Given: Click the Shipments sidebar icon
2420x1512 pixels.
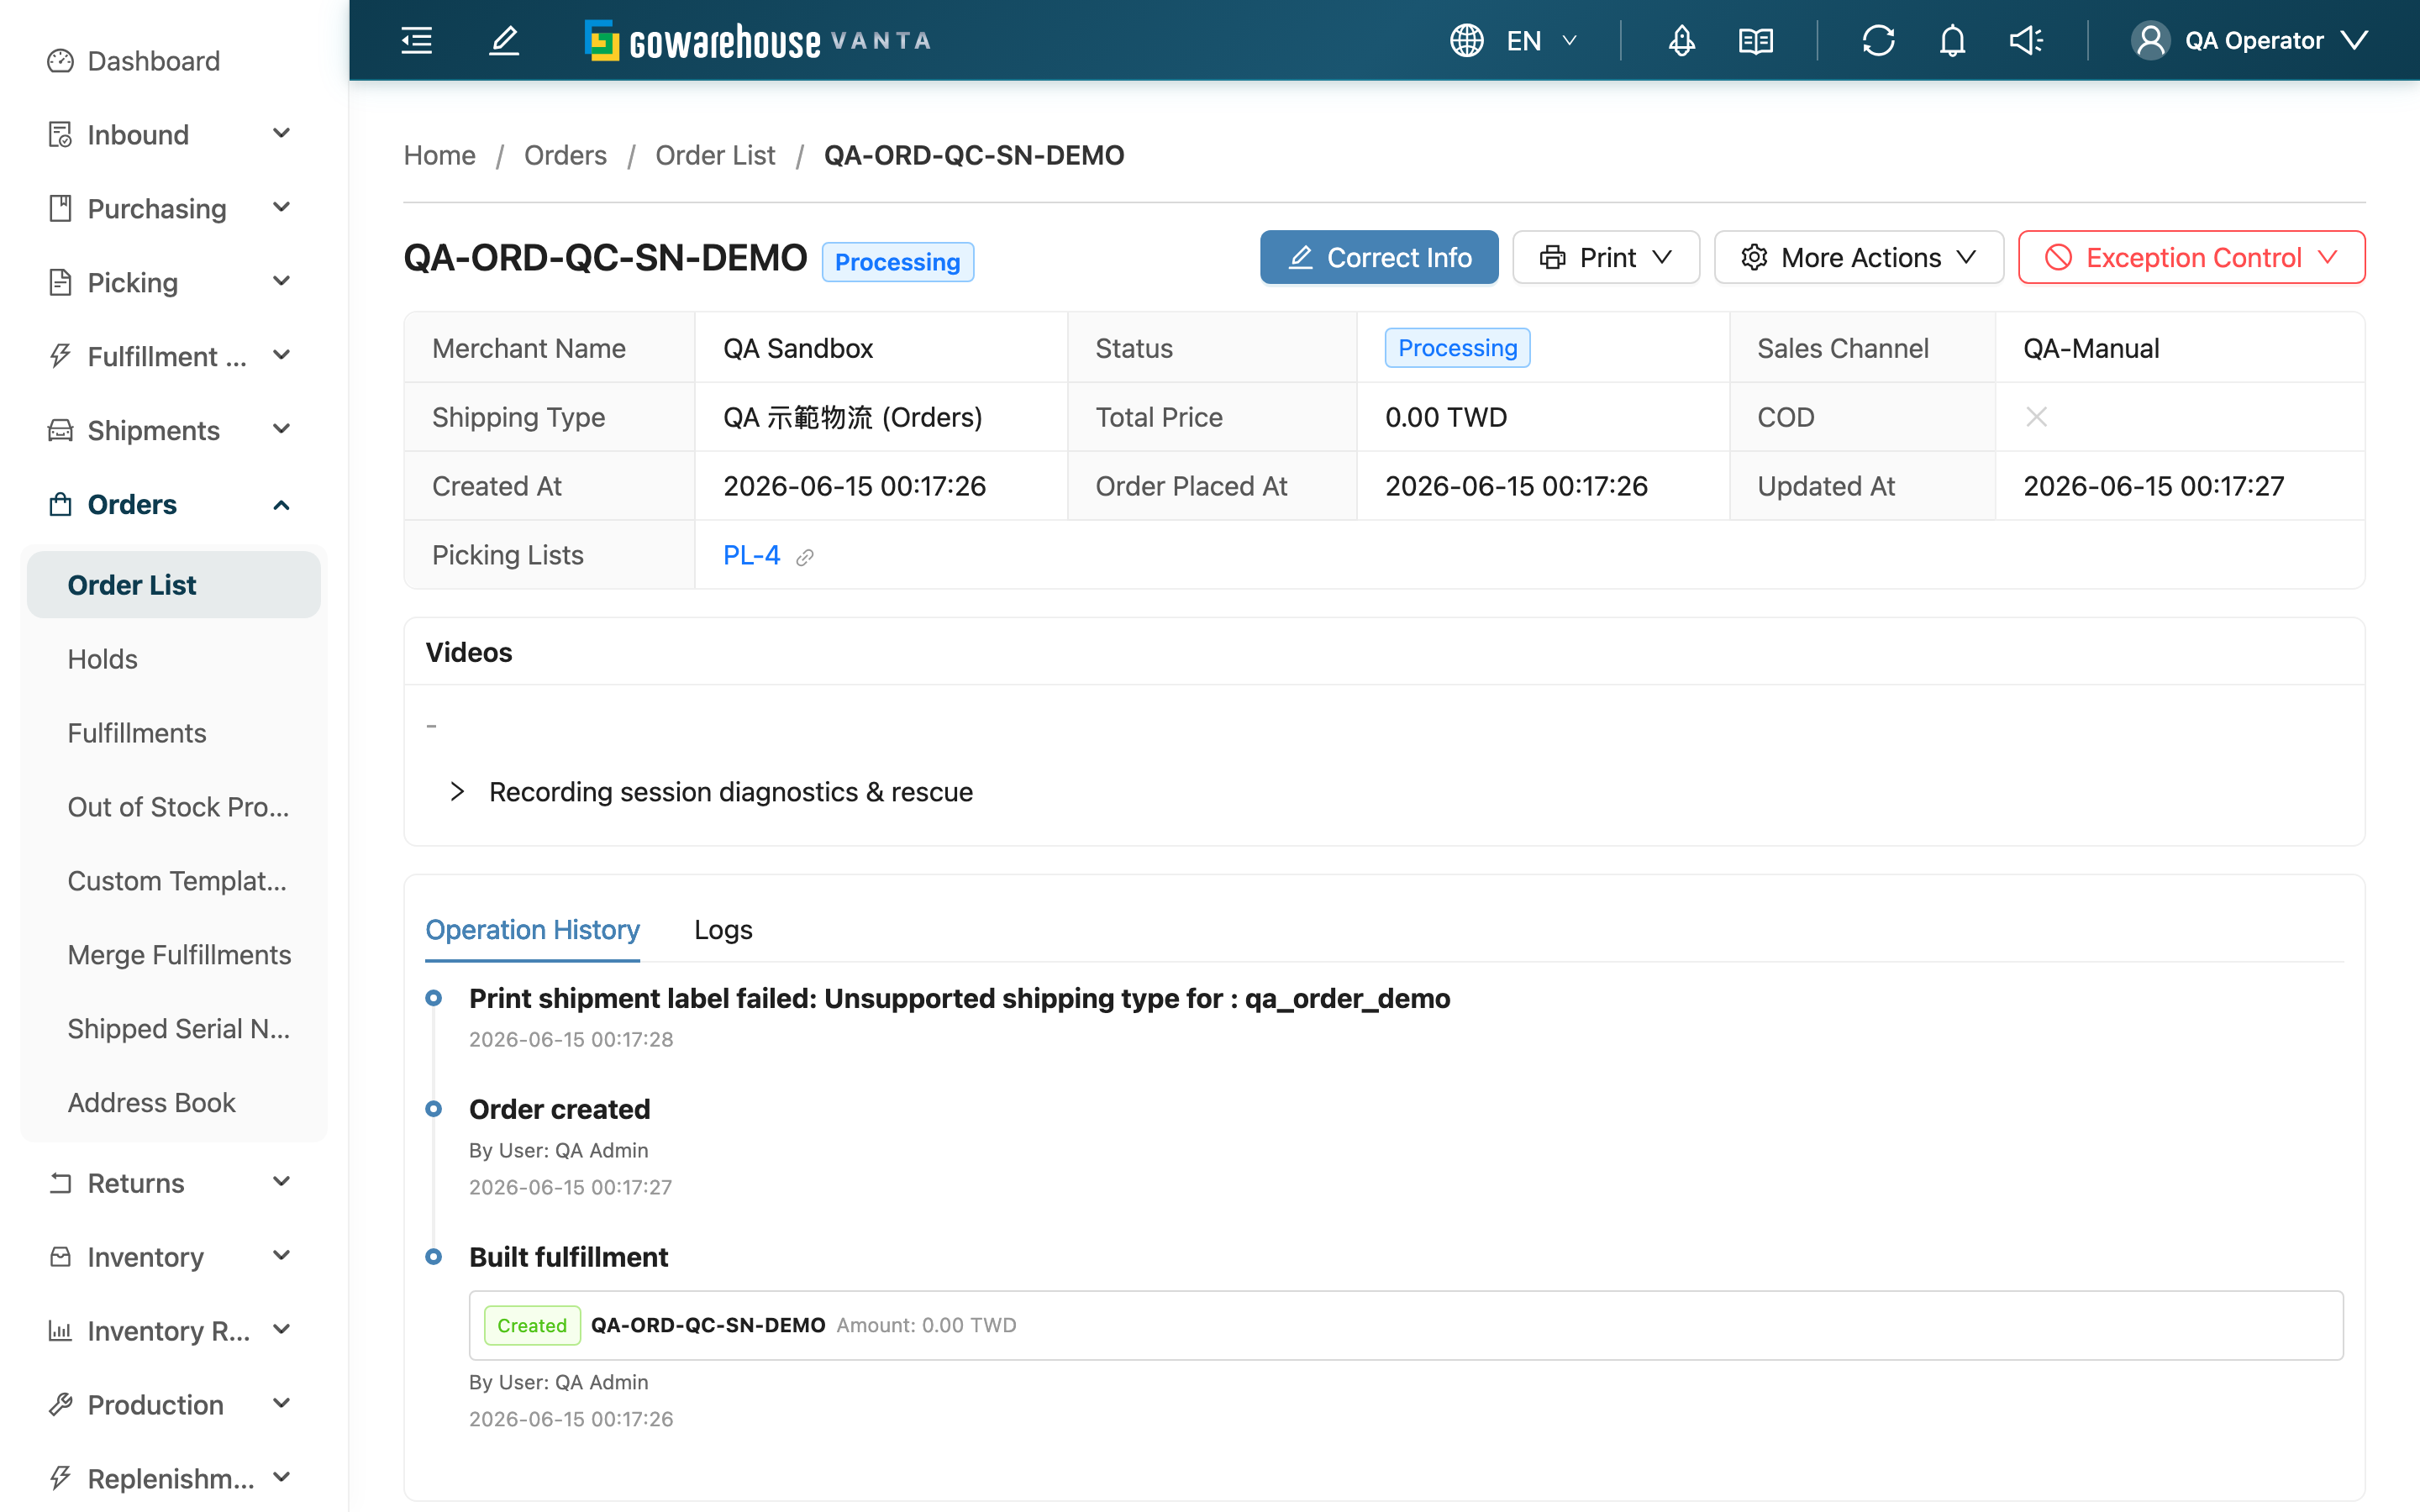Looking at the screenshot, I should (60, 430).
